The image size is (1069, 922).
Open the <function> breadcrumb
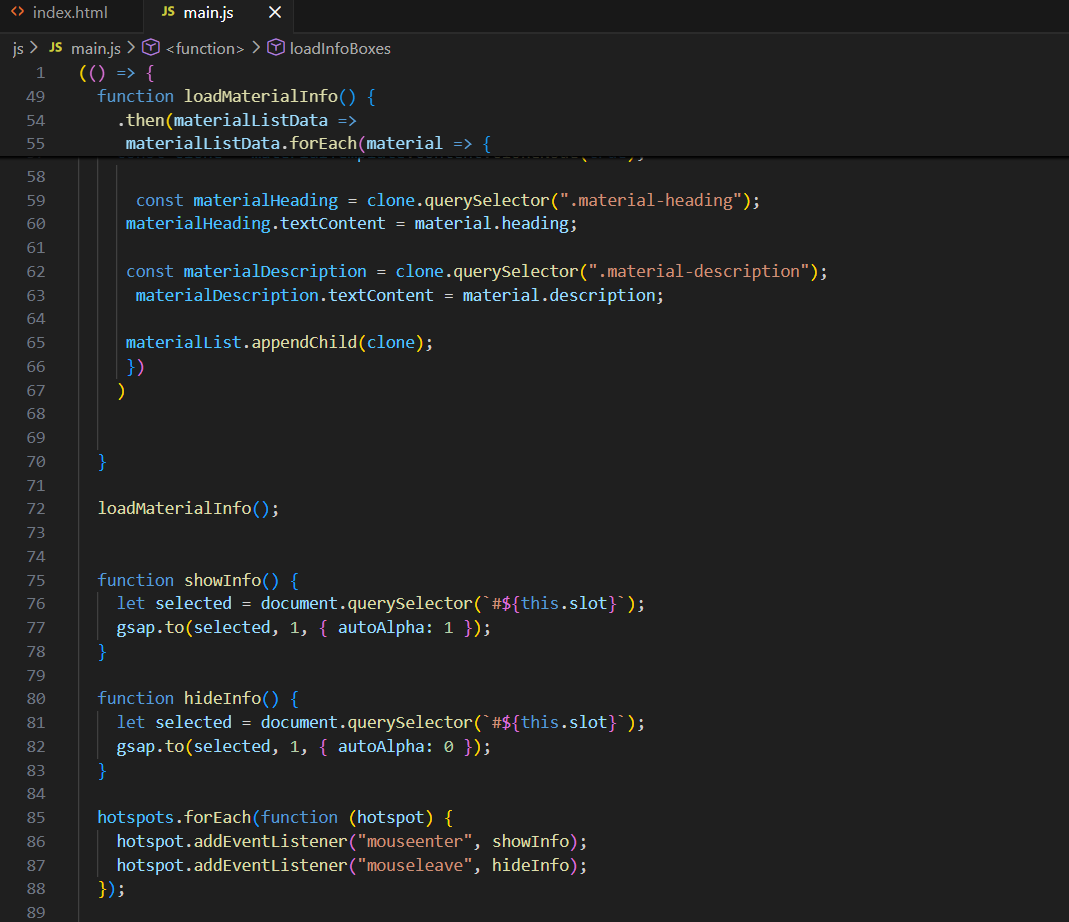pos(205,48)
